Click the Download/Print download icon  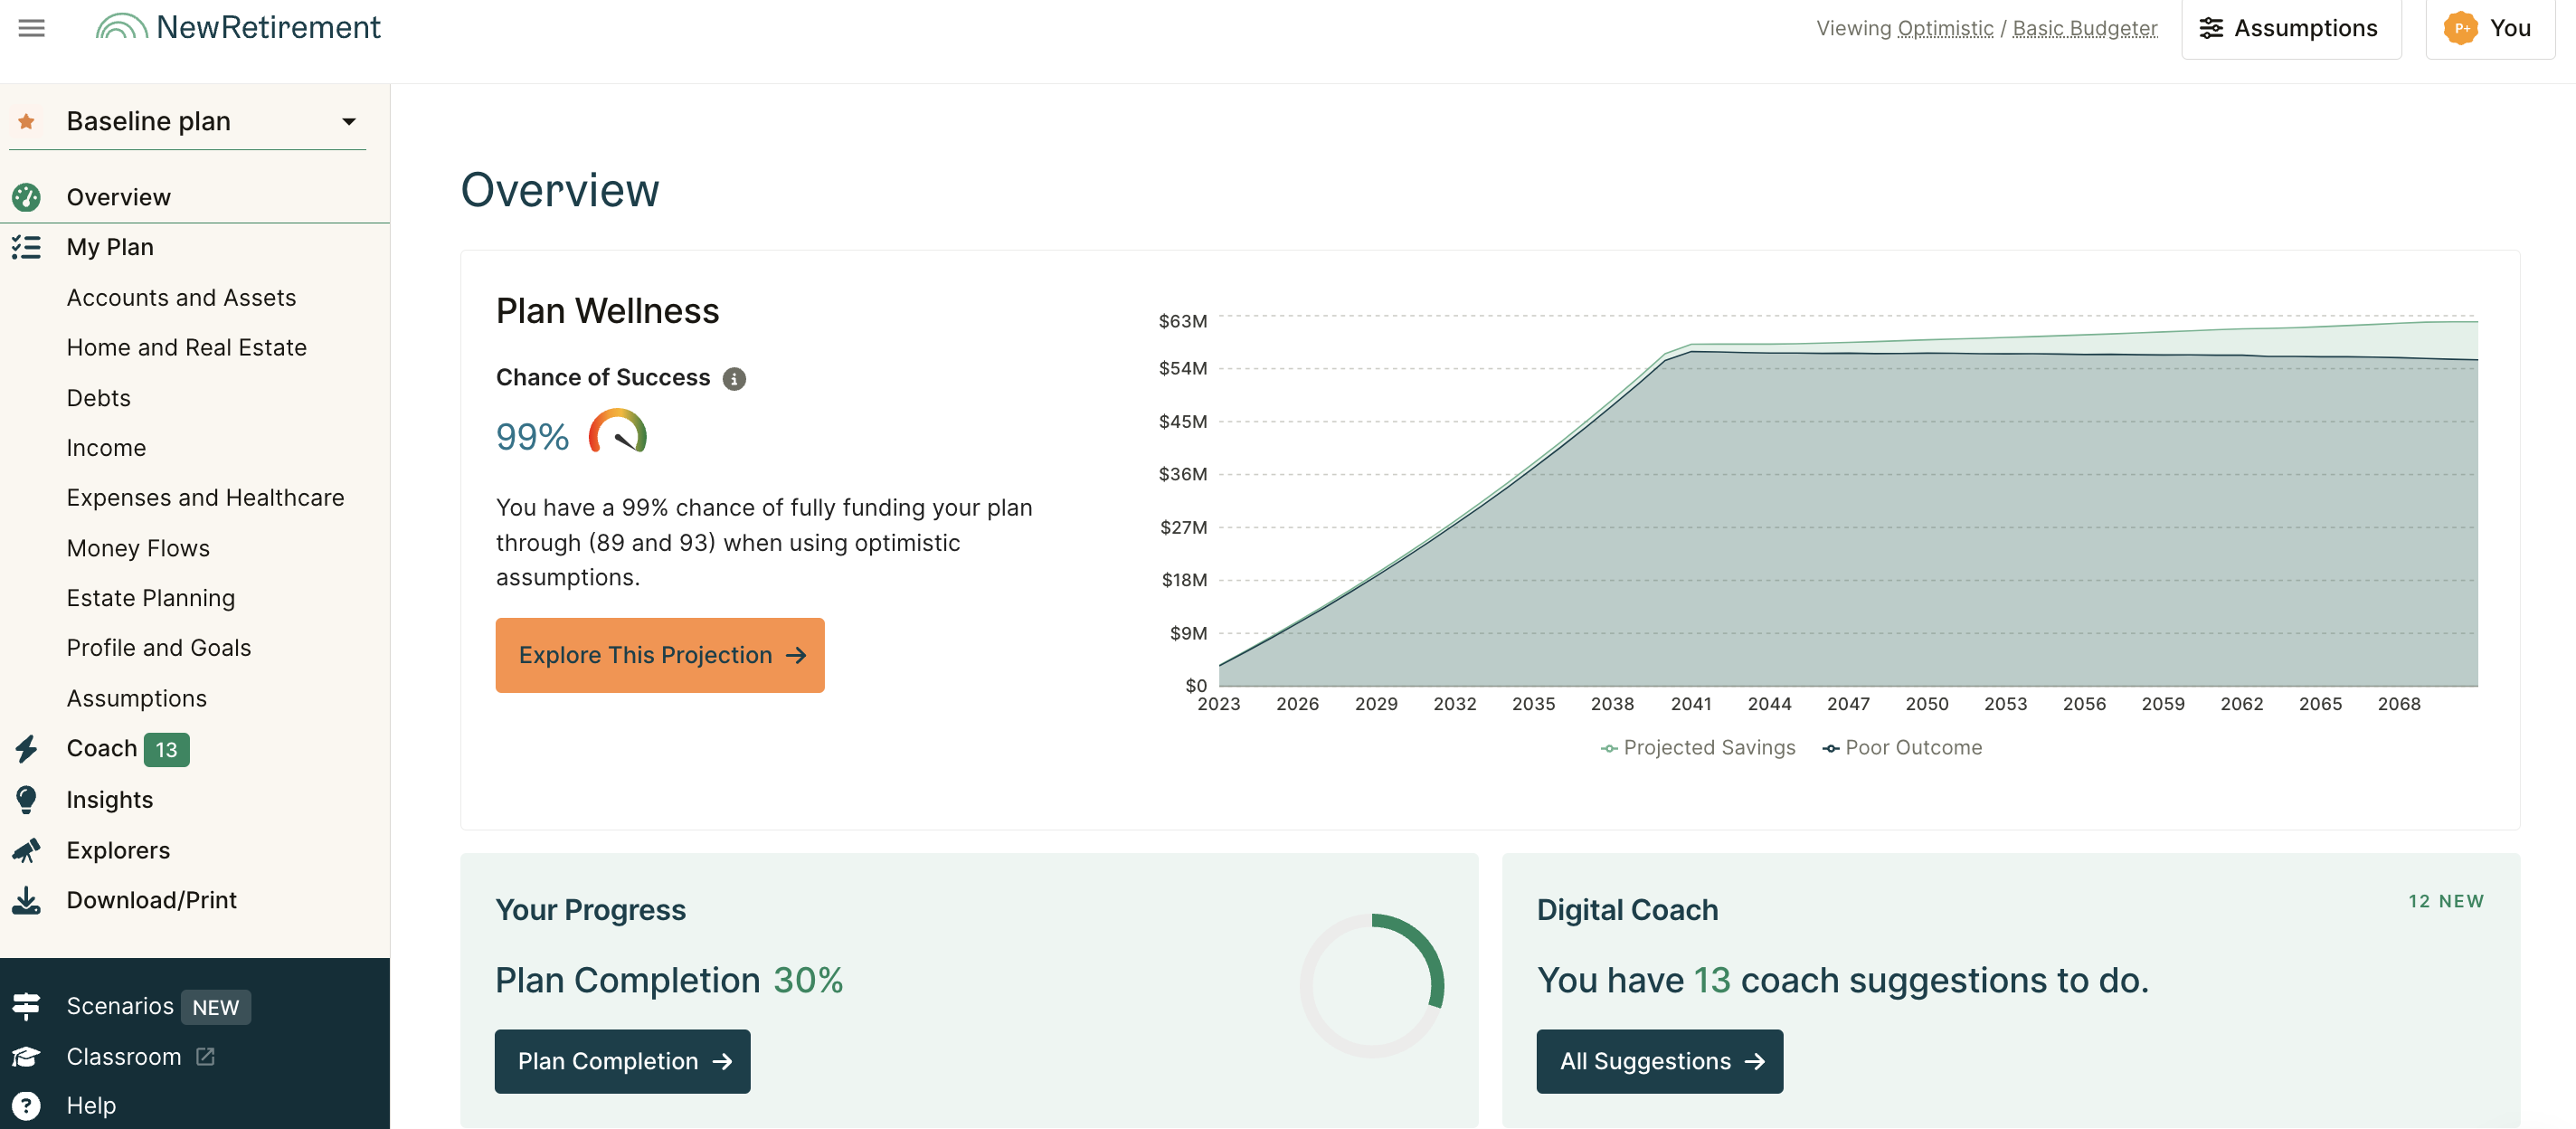(27, 900)
